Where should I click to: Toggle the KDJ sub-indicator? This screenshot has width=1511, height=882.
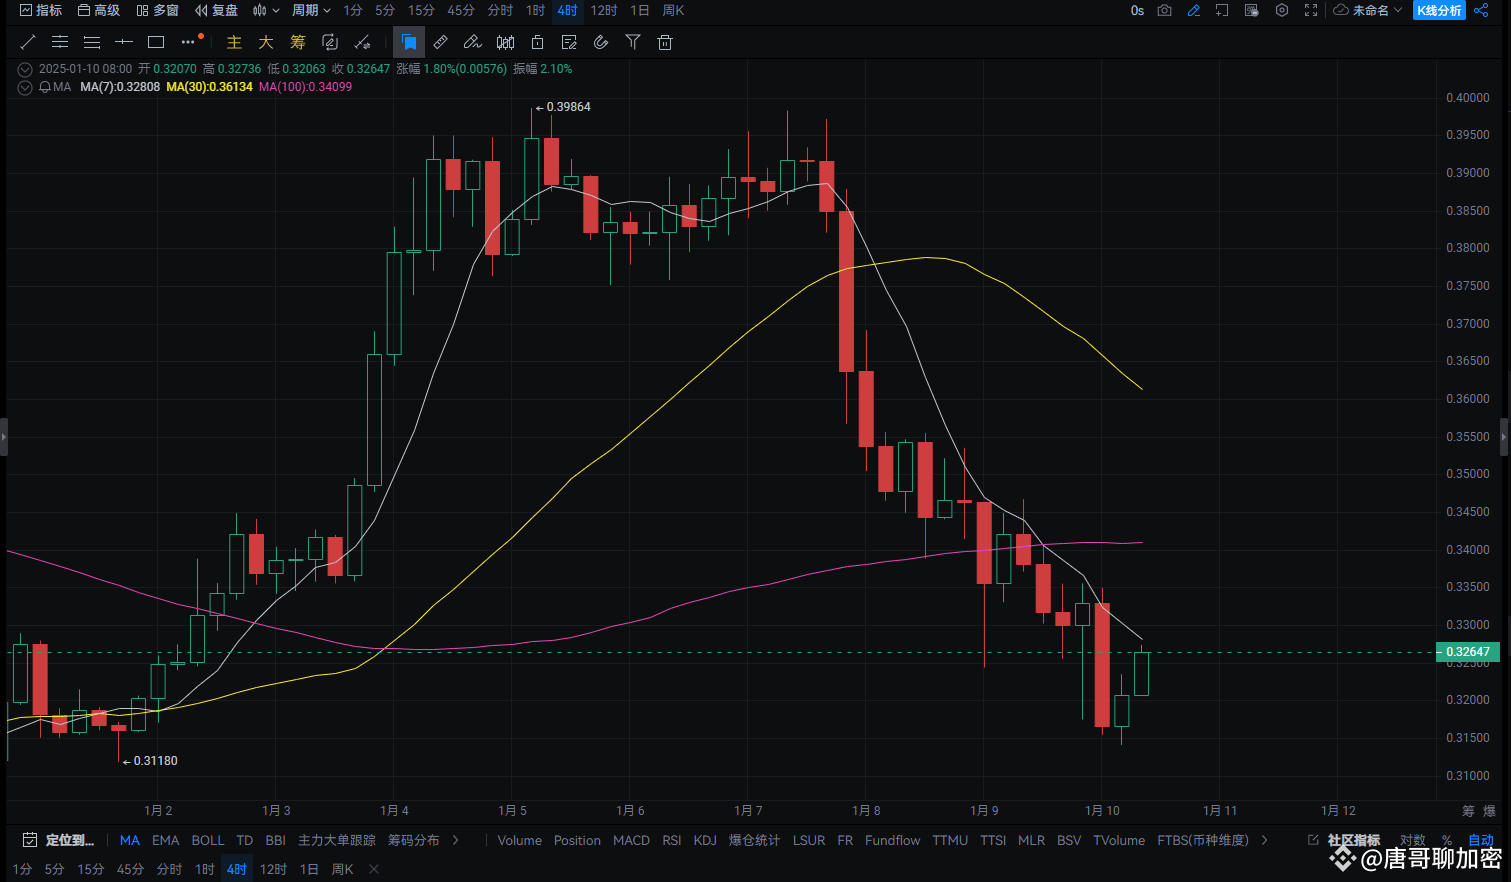click(x=705, y=840)
